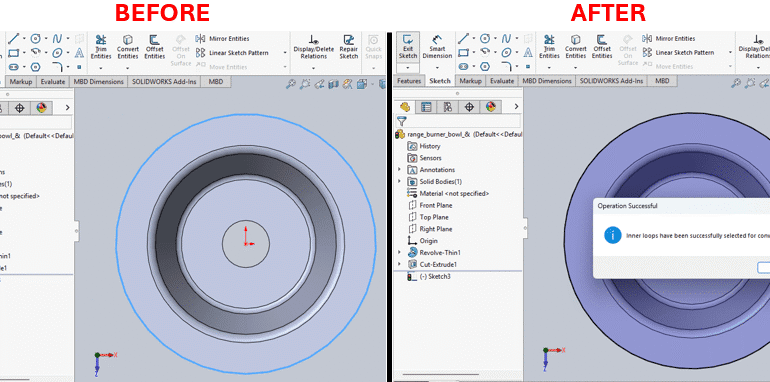770x382 pixels.
Task: Open Smart Dimension dropdown in AFTER window
Action: coord(437,68)
